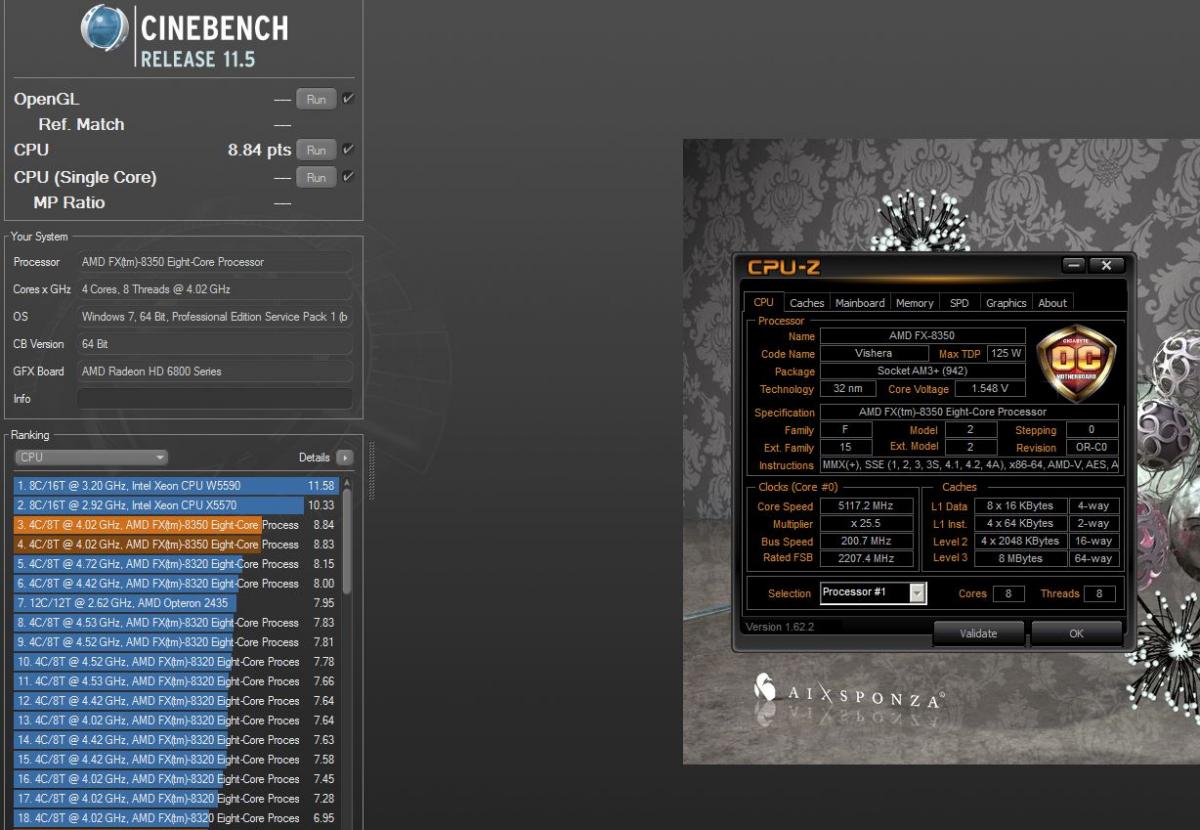The height and width of the screenshot is (830, 1200).
Task: Click the CPU score 8.84 pts
Action: (x=259, y=150)
